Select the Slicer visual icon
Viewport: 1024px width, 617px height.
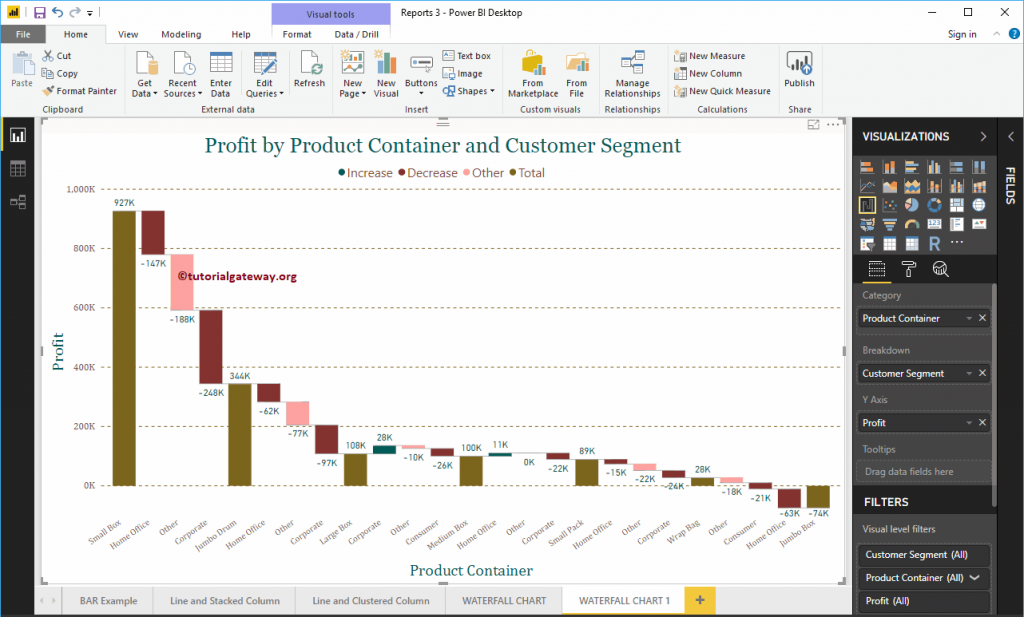tap(867, 243)
